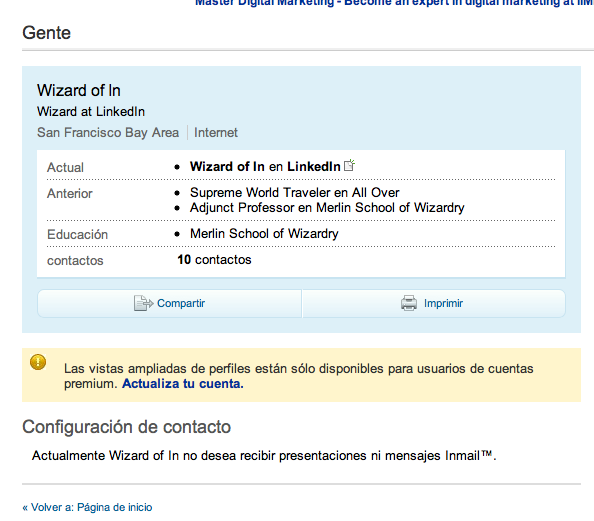Click the yellow warning exclamation icon

click(38, 362)
